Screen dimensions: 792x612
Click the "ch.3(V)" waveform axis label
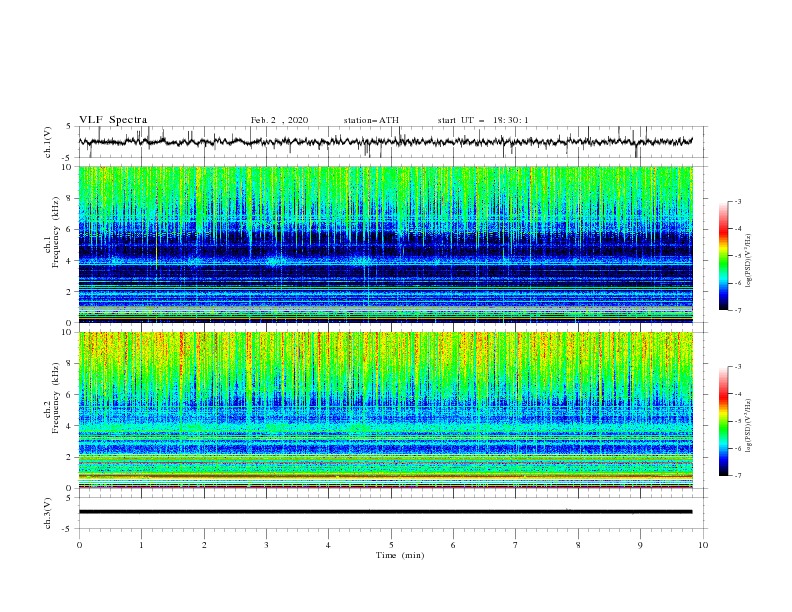coord(48,514)
